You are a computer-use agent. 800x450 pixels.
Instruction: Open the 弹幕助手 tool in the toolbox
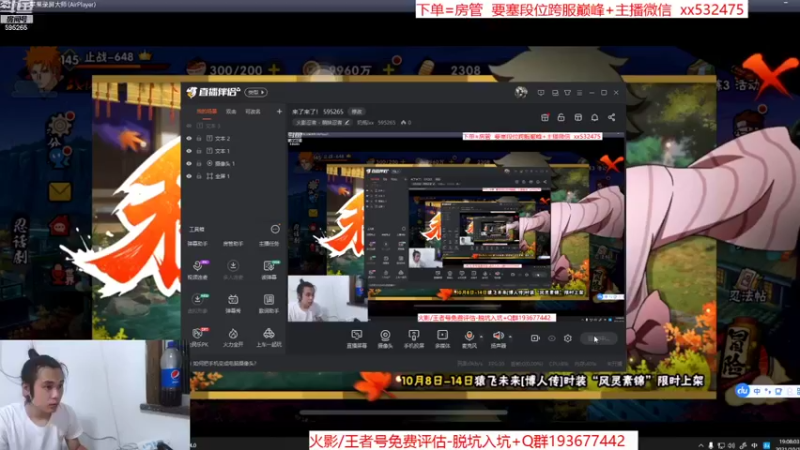[x=197, y=244]
